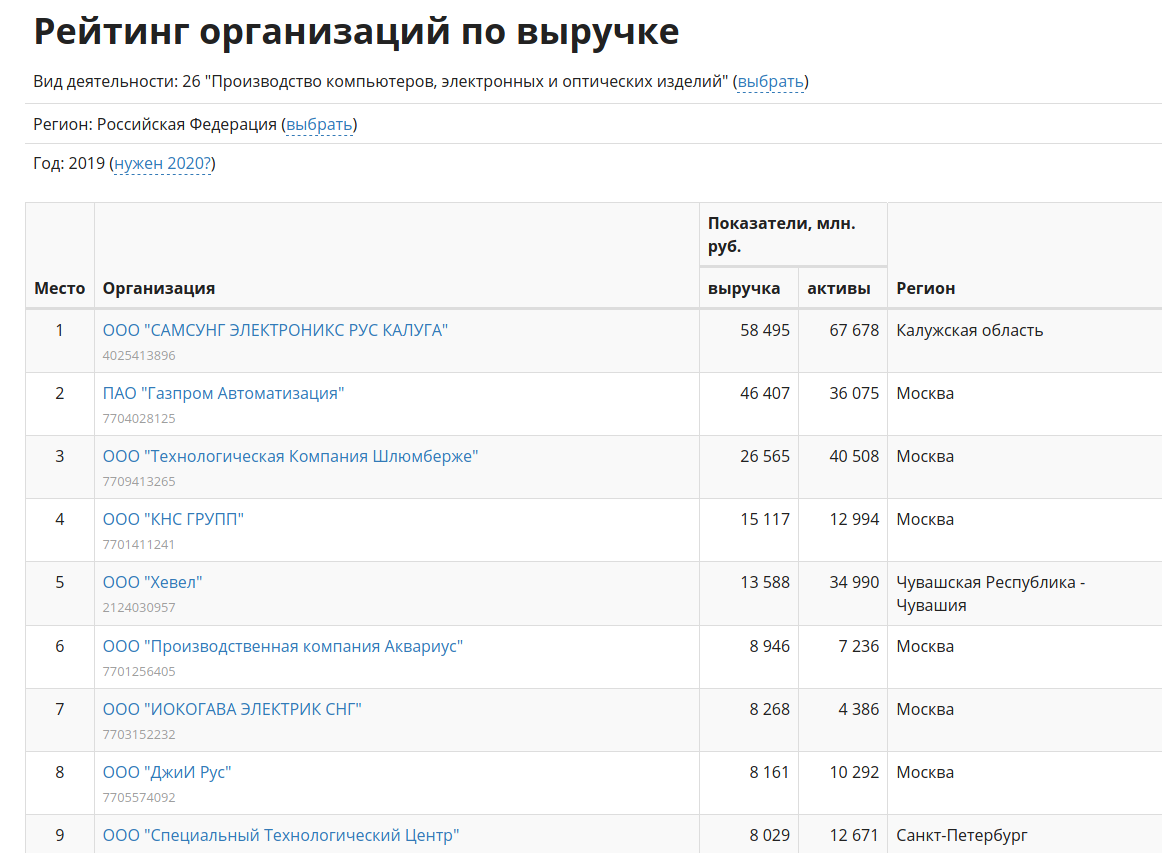This screenshot has height=853, width=1162.
Task: Open ООО "ИОКОГАВА ЭЛЕКТРИК СНГ" link
Action: coord(232,709)
